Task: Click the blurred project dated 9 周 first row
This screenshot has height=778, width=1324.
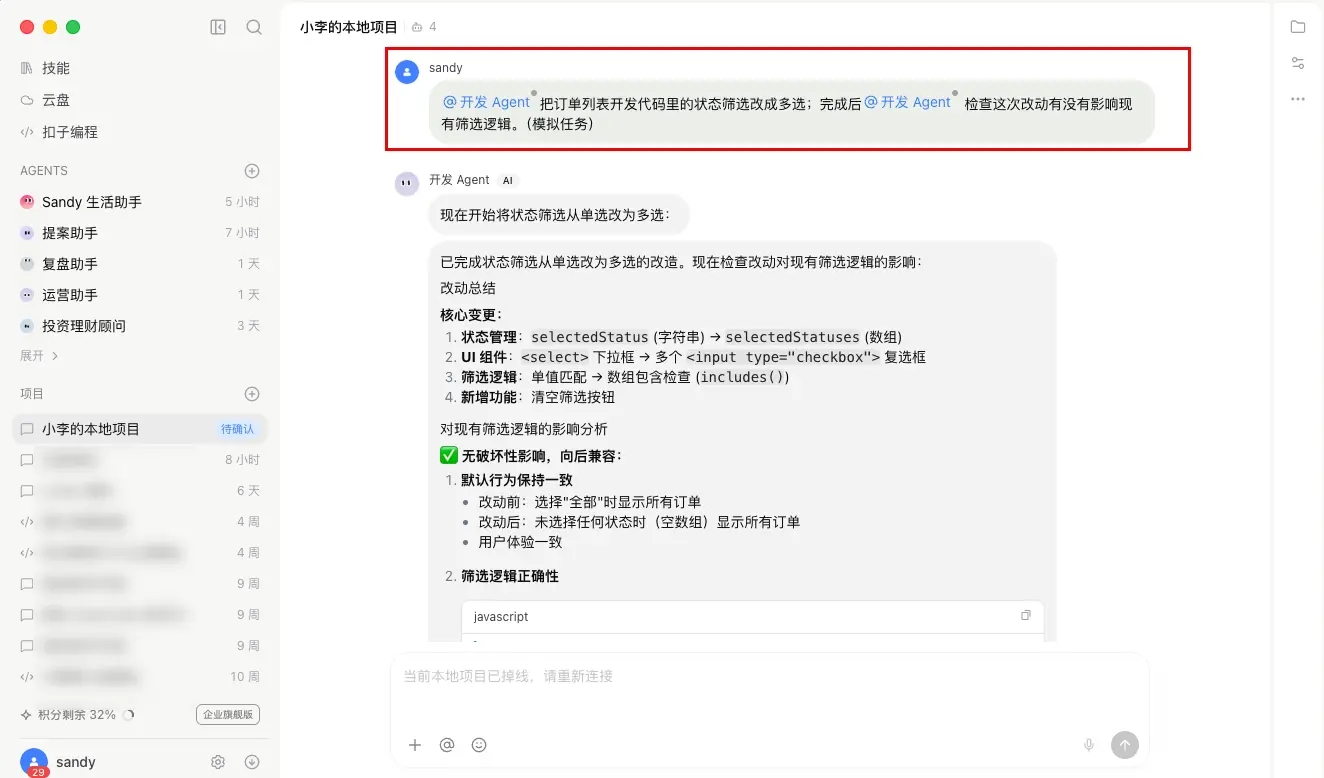Action: click(140, 584)
